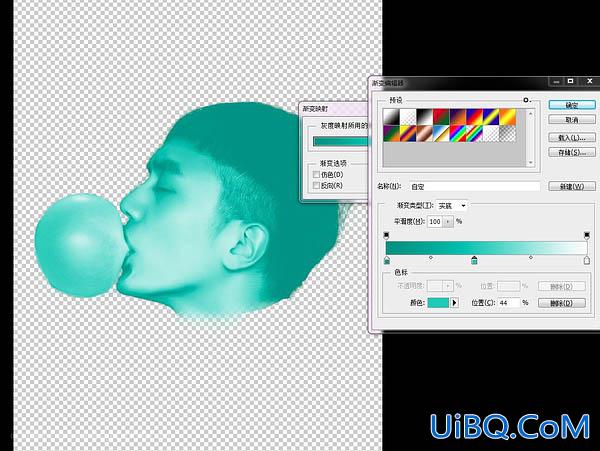Click 取消 to cancel gradient editing
600x451 pixels.
point(572,120)
